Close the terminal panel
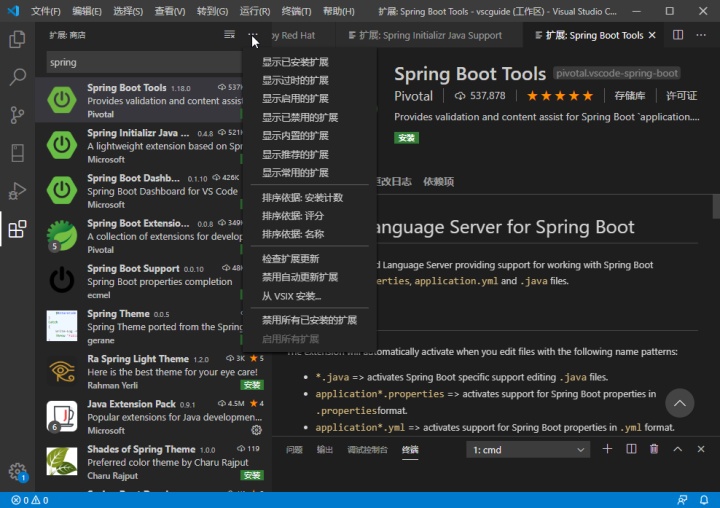Screen dimensions: 720x508 point(701,449)
